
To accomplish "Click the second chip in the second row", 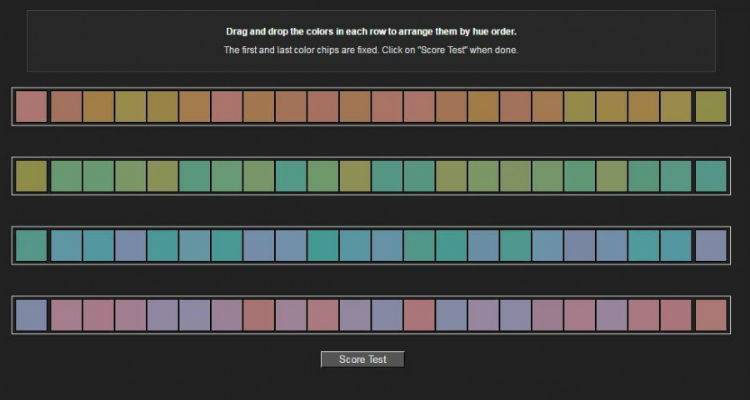I will 66,176.
